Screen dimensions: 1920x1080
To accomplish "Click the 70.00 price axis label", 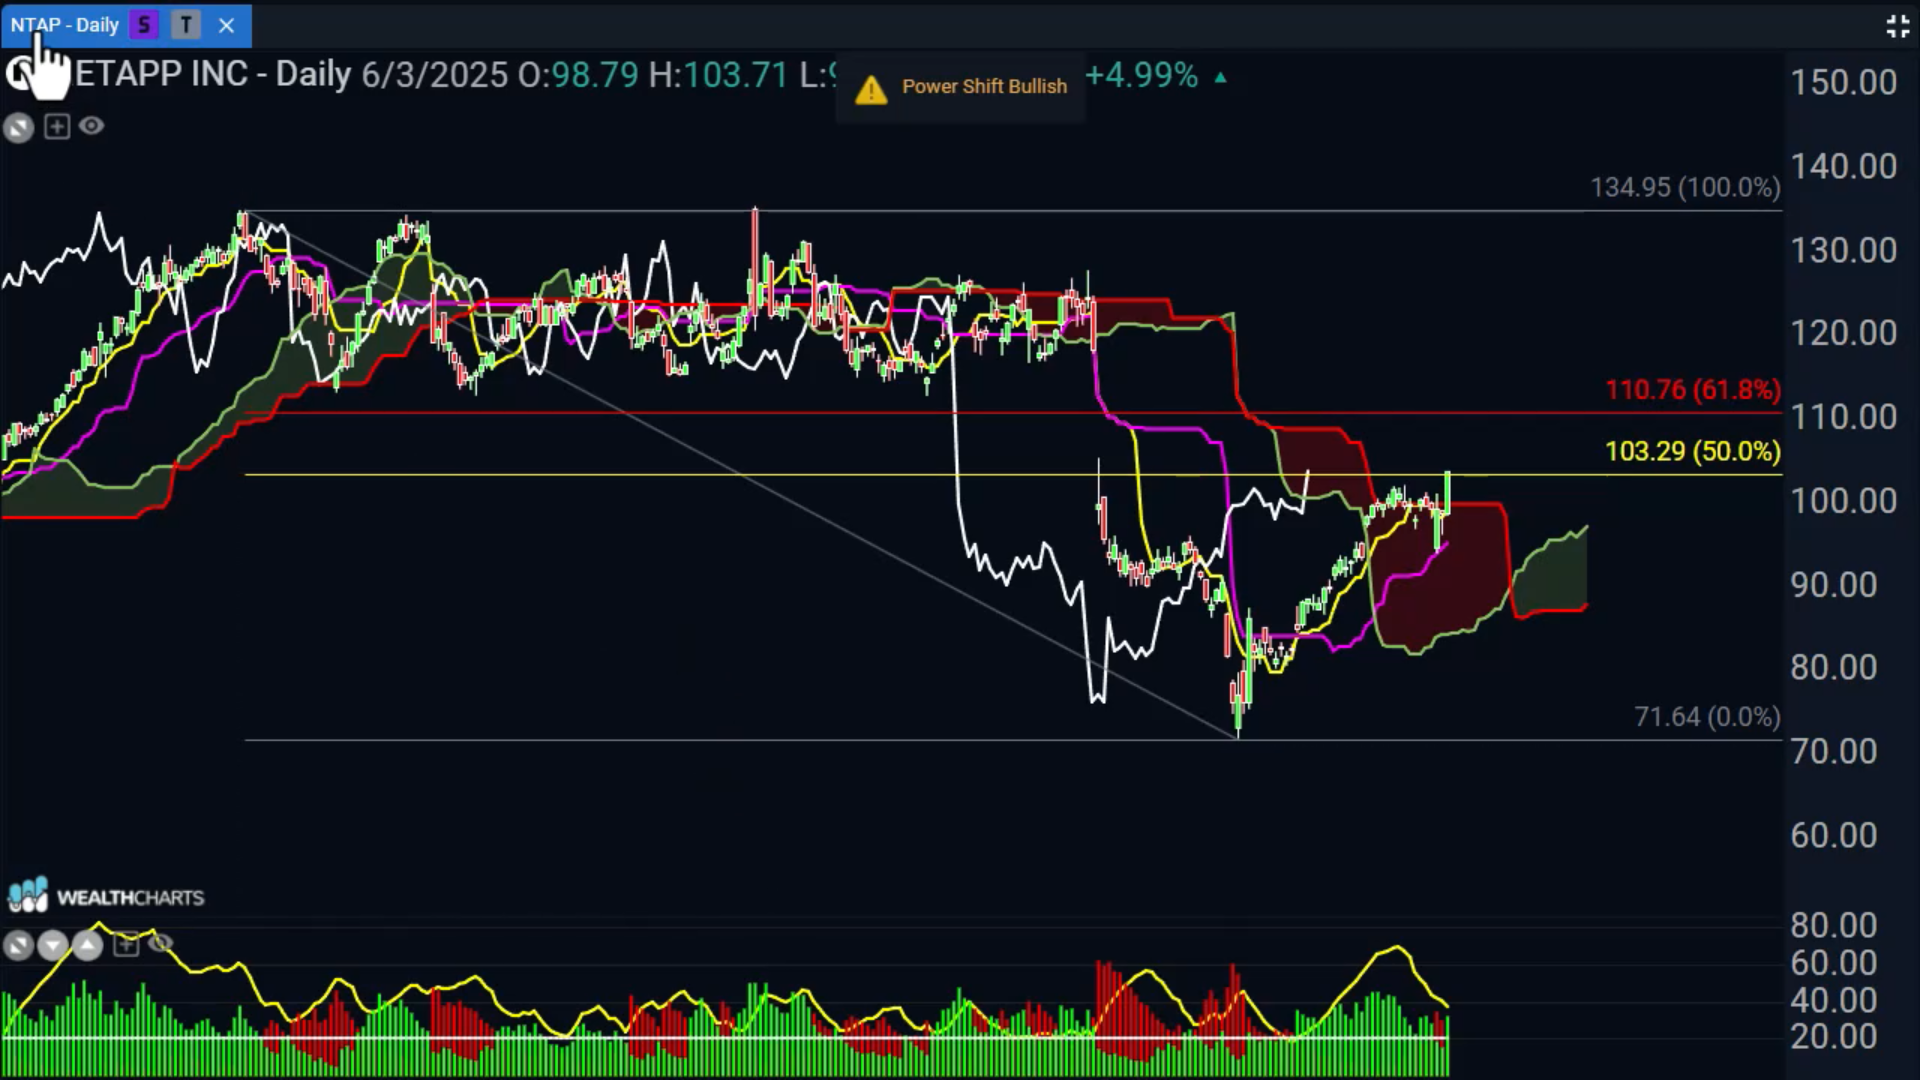I will [1833, 752].
